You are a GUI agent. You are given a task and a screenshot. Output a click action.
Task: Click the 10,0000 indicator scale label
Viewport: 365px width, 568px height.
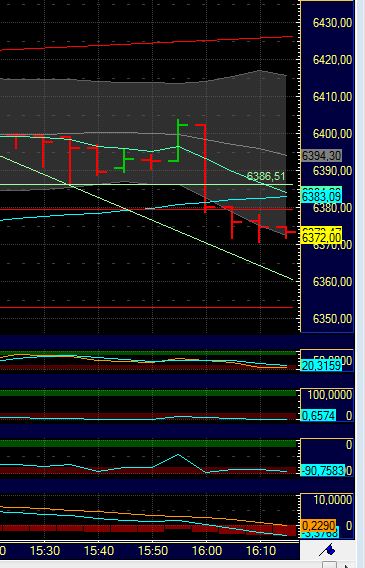pos(332,500)
